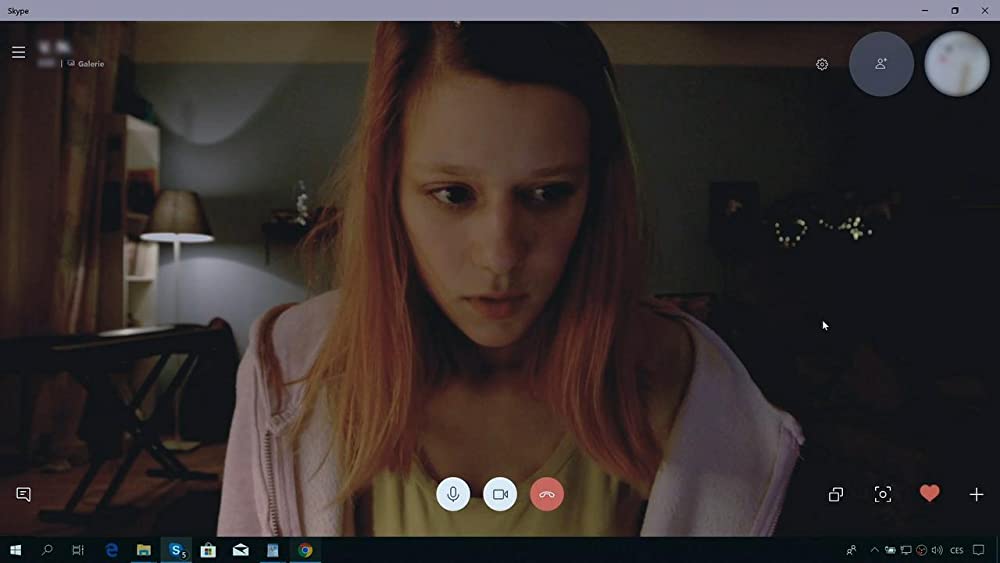Turn off the video camera
Image resolution: width=1000 pixels, height=563 pixels.
click(500, 494)
